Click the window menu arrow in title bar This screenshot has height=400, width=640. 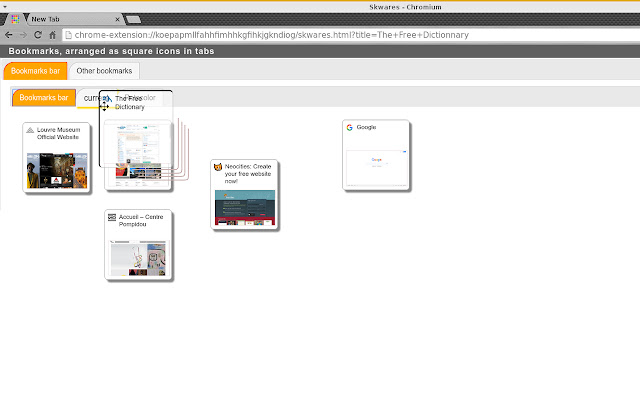click(x=4, y=7)
